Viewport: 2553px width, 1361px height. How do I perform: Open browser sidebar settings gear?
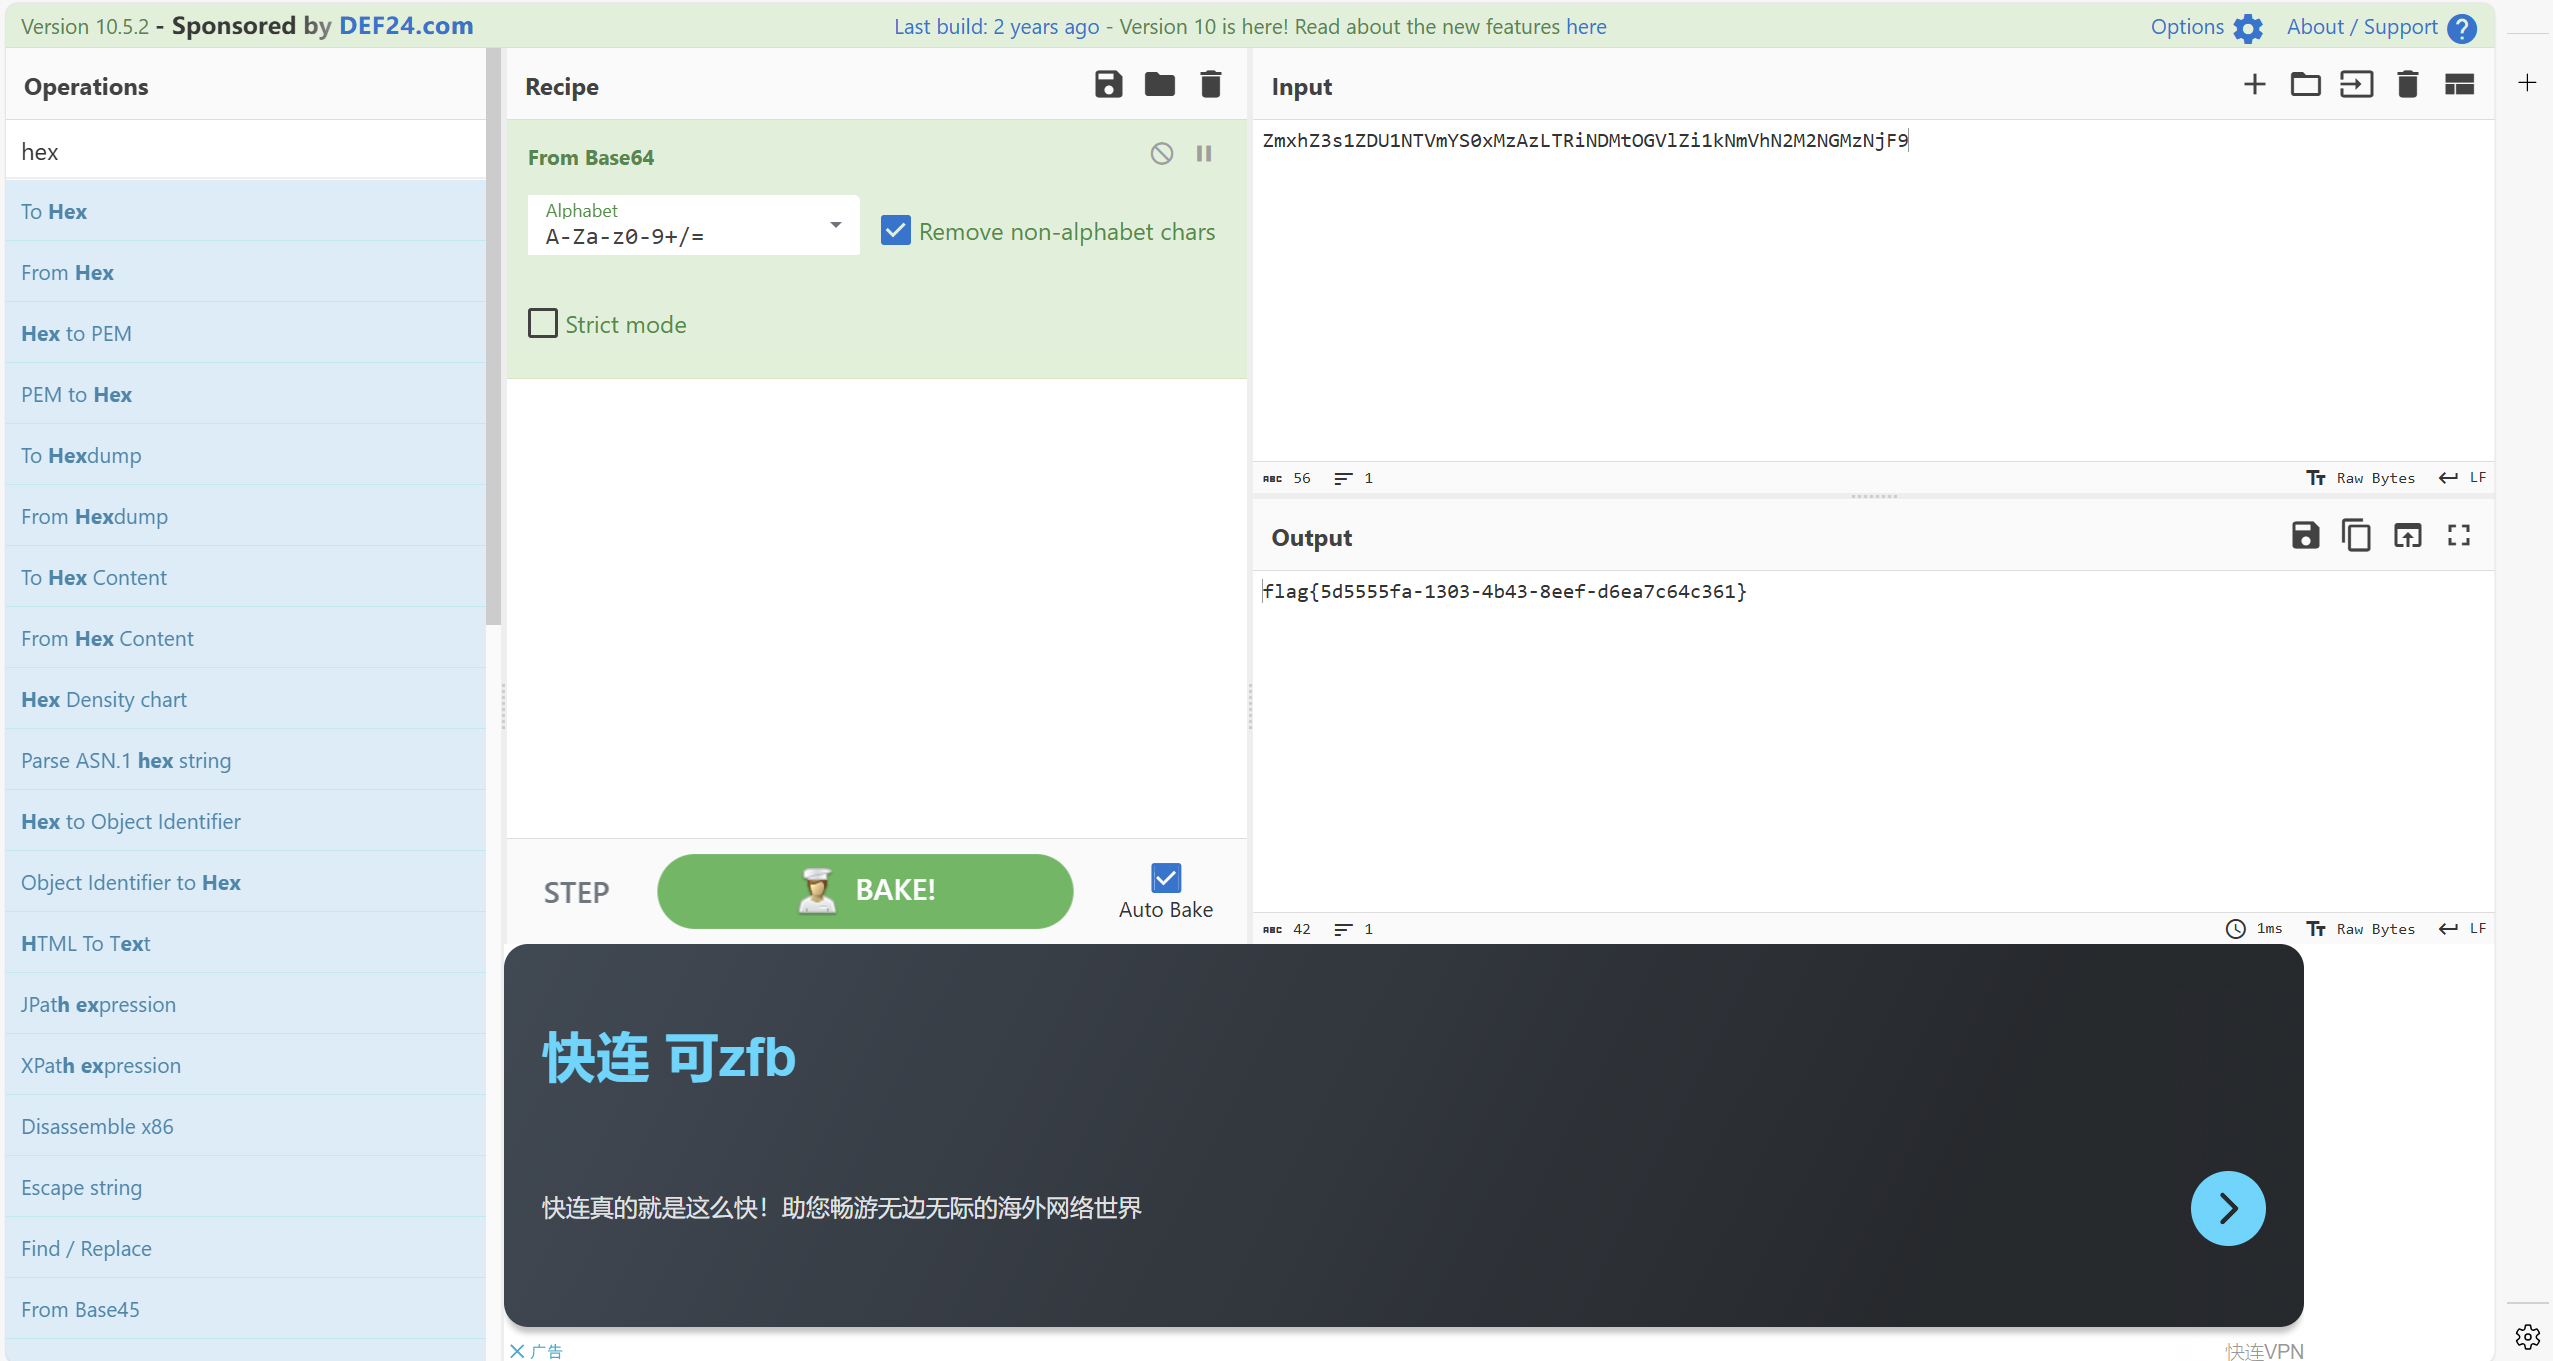point(2527,1336)
